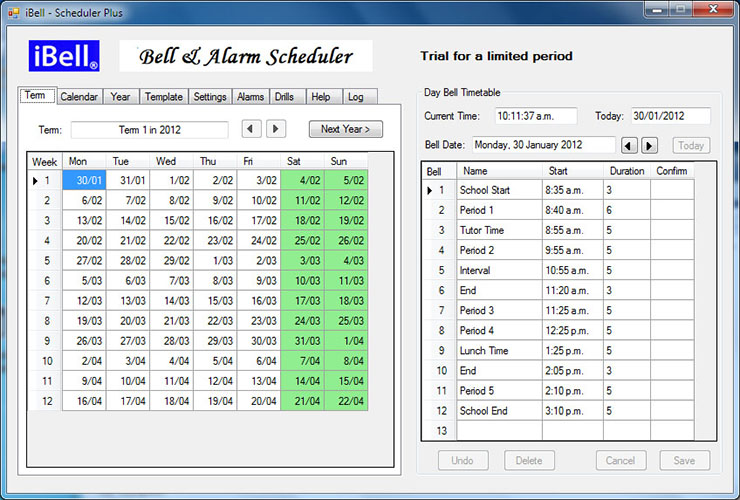Click the duration cell for Period 1

coord(627,210)
